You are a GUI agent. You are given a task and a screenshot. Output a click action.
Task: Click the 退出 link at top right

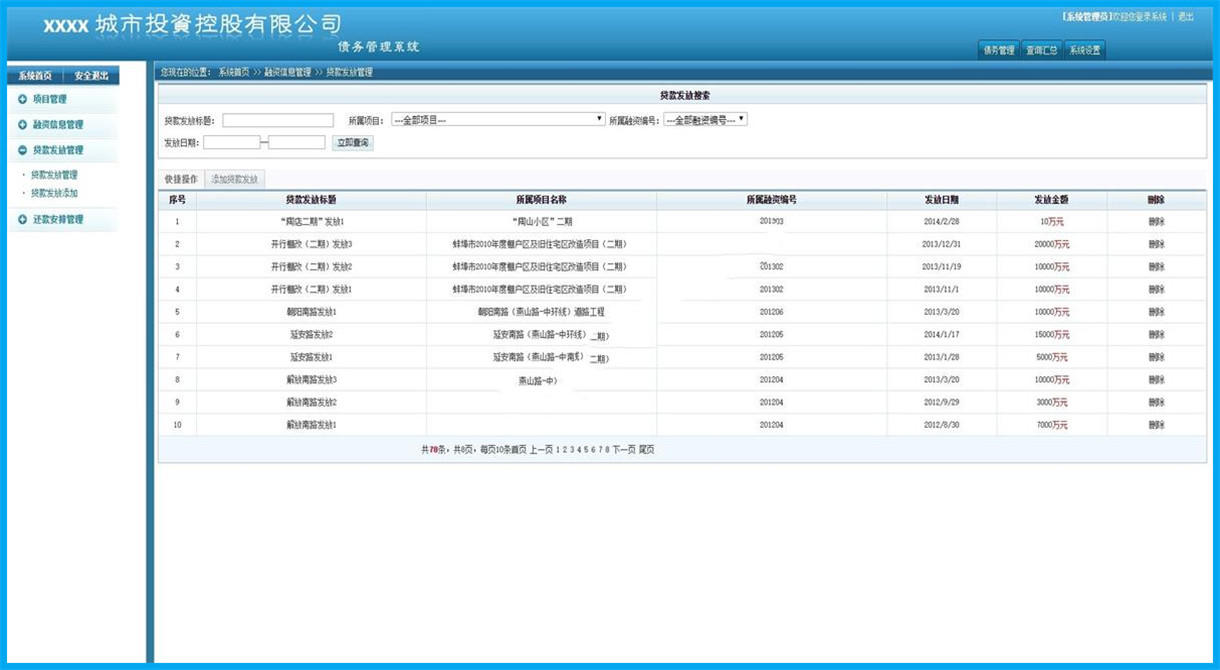coord(1185,17)
